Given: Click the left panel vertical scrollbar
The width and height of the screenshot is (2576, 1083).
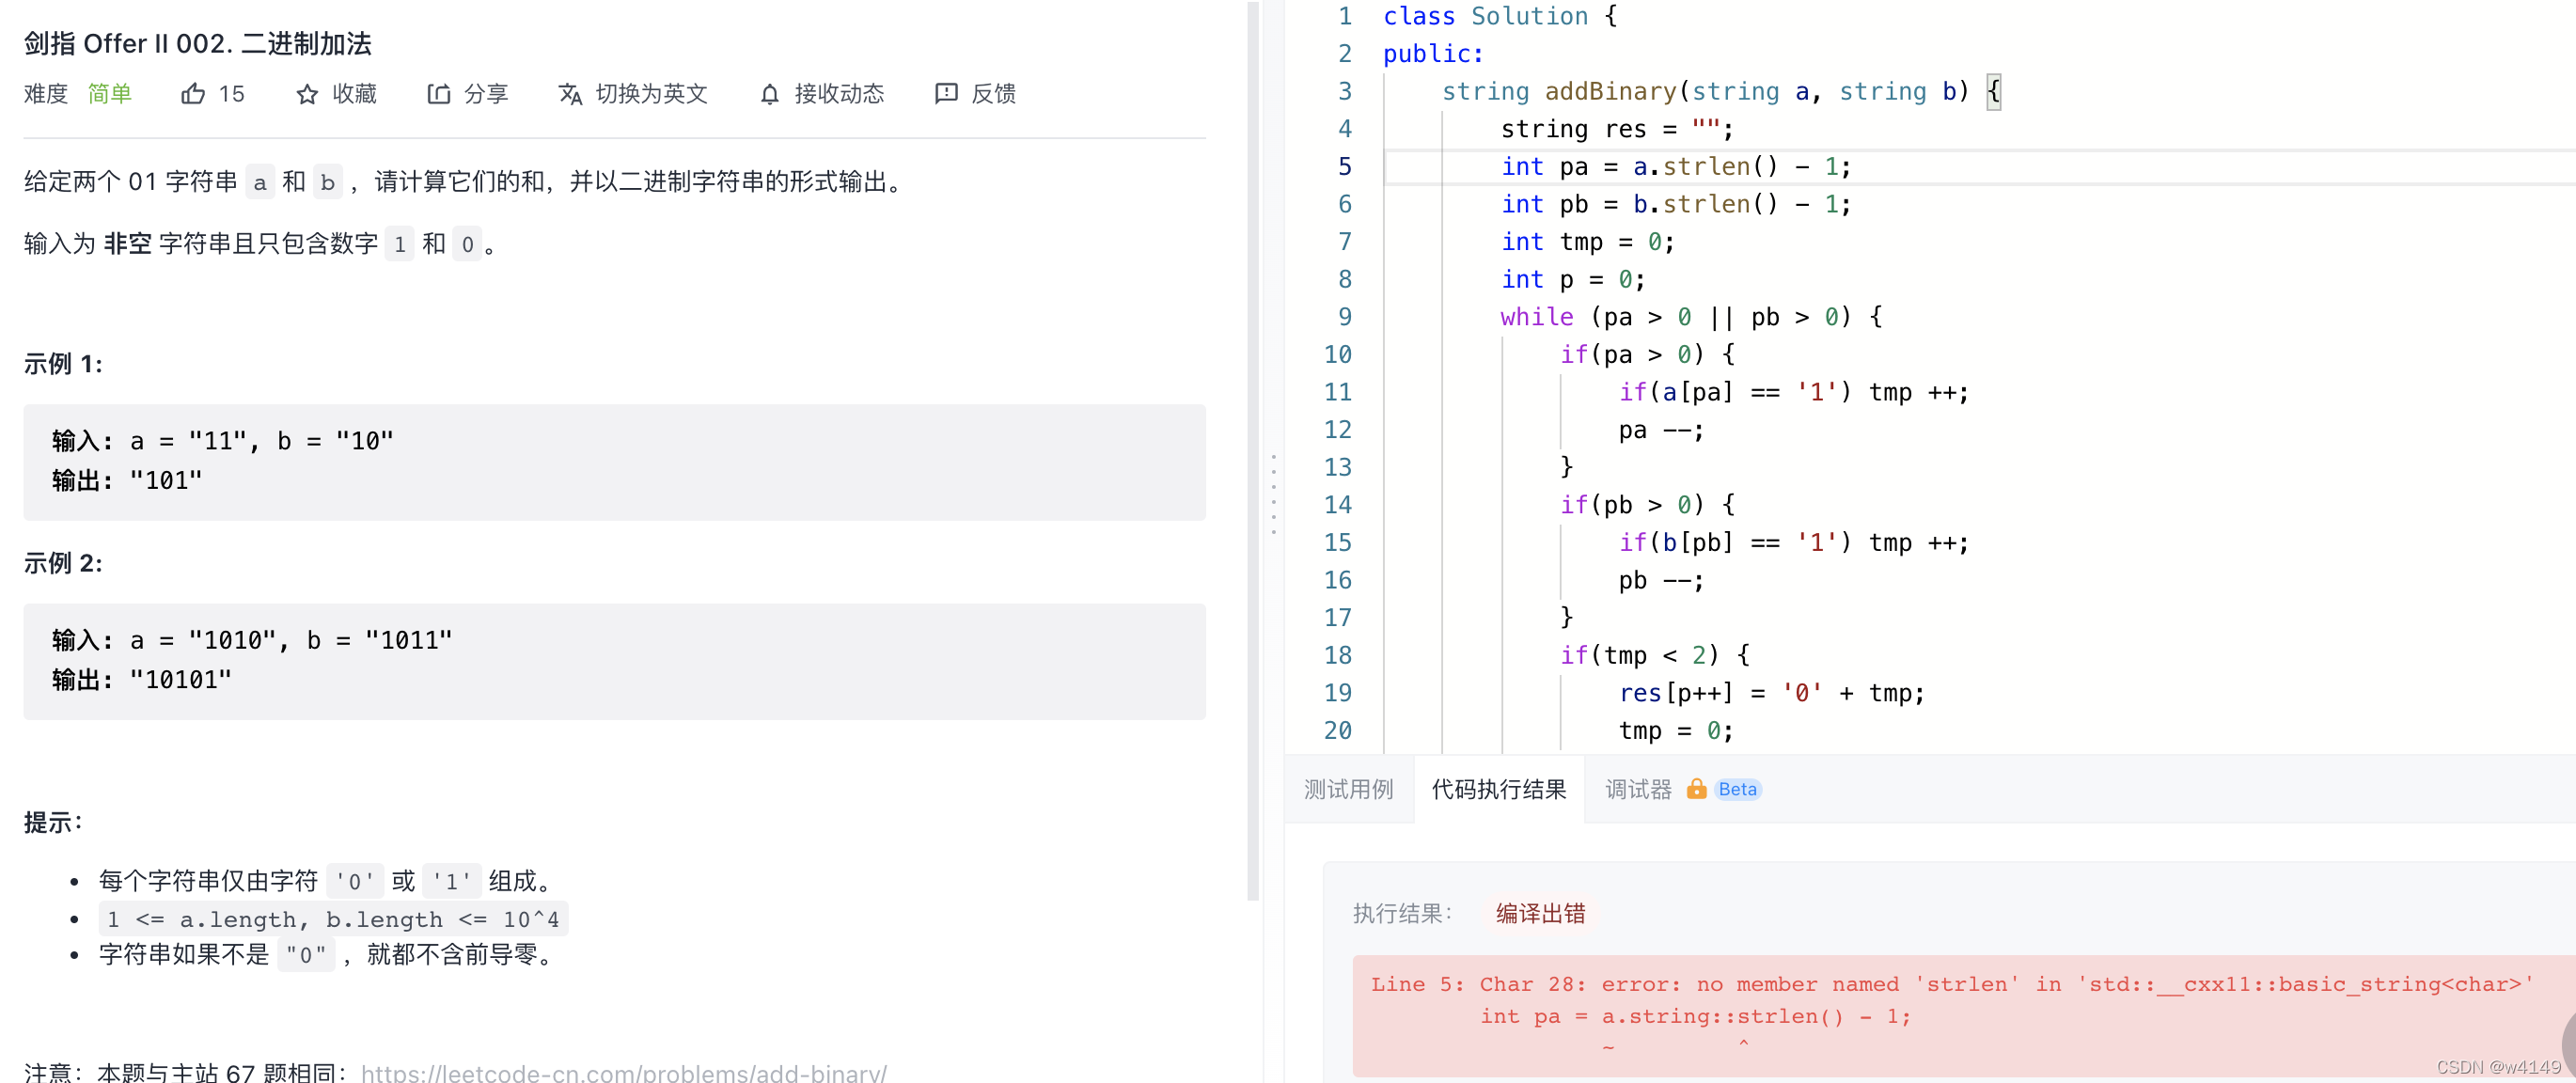Looking at the screenshot, I should point(1253,450).
